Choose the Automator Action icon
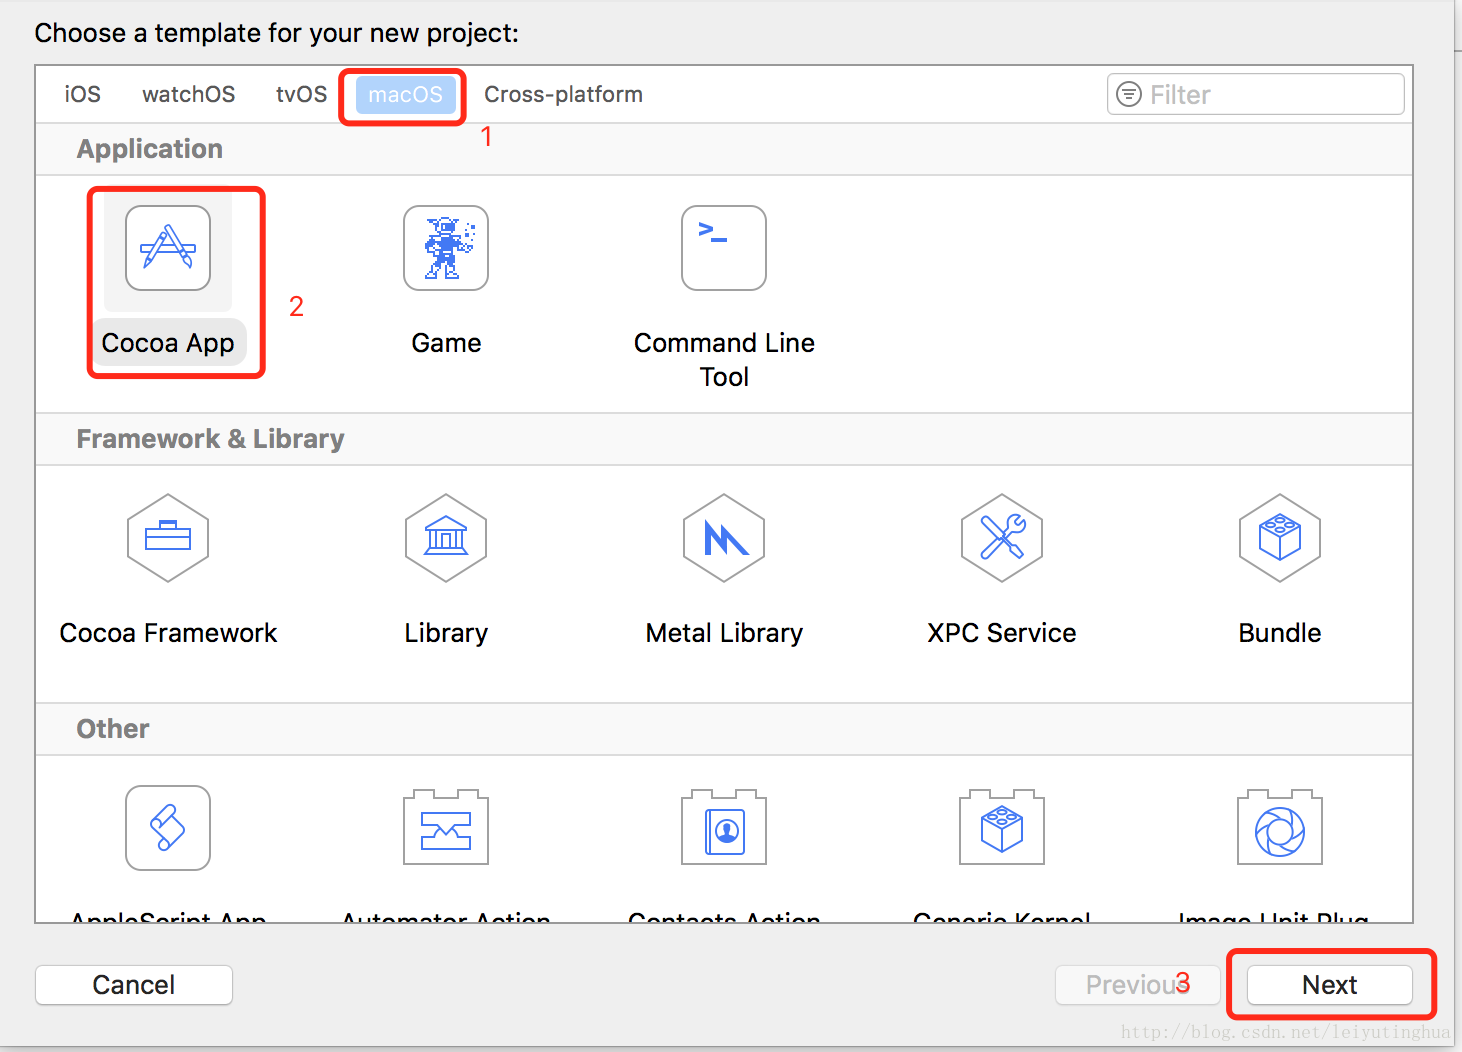The height and width of the screenshot is (1052, 1462). click(x=446, y=828)
